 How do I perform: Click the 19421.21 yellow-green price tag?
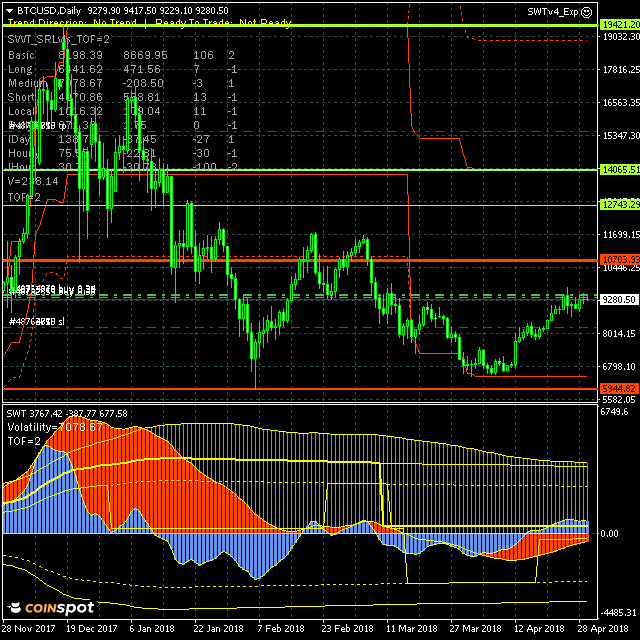click(619, 23)
